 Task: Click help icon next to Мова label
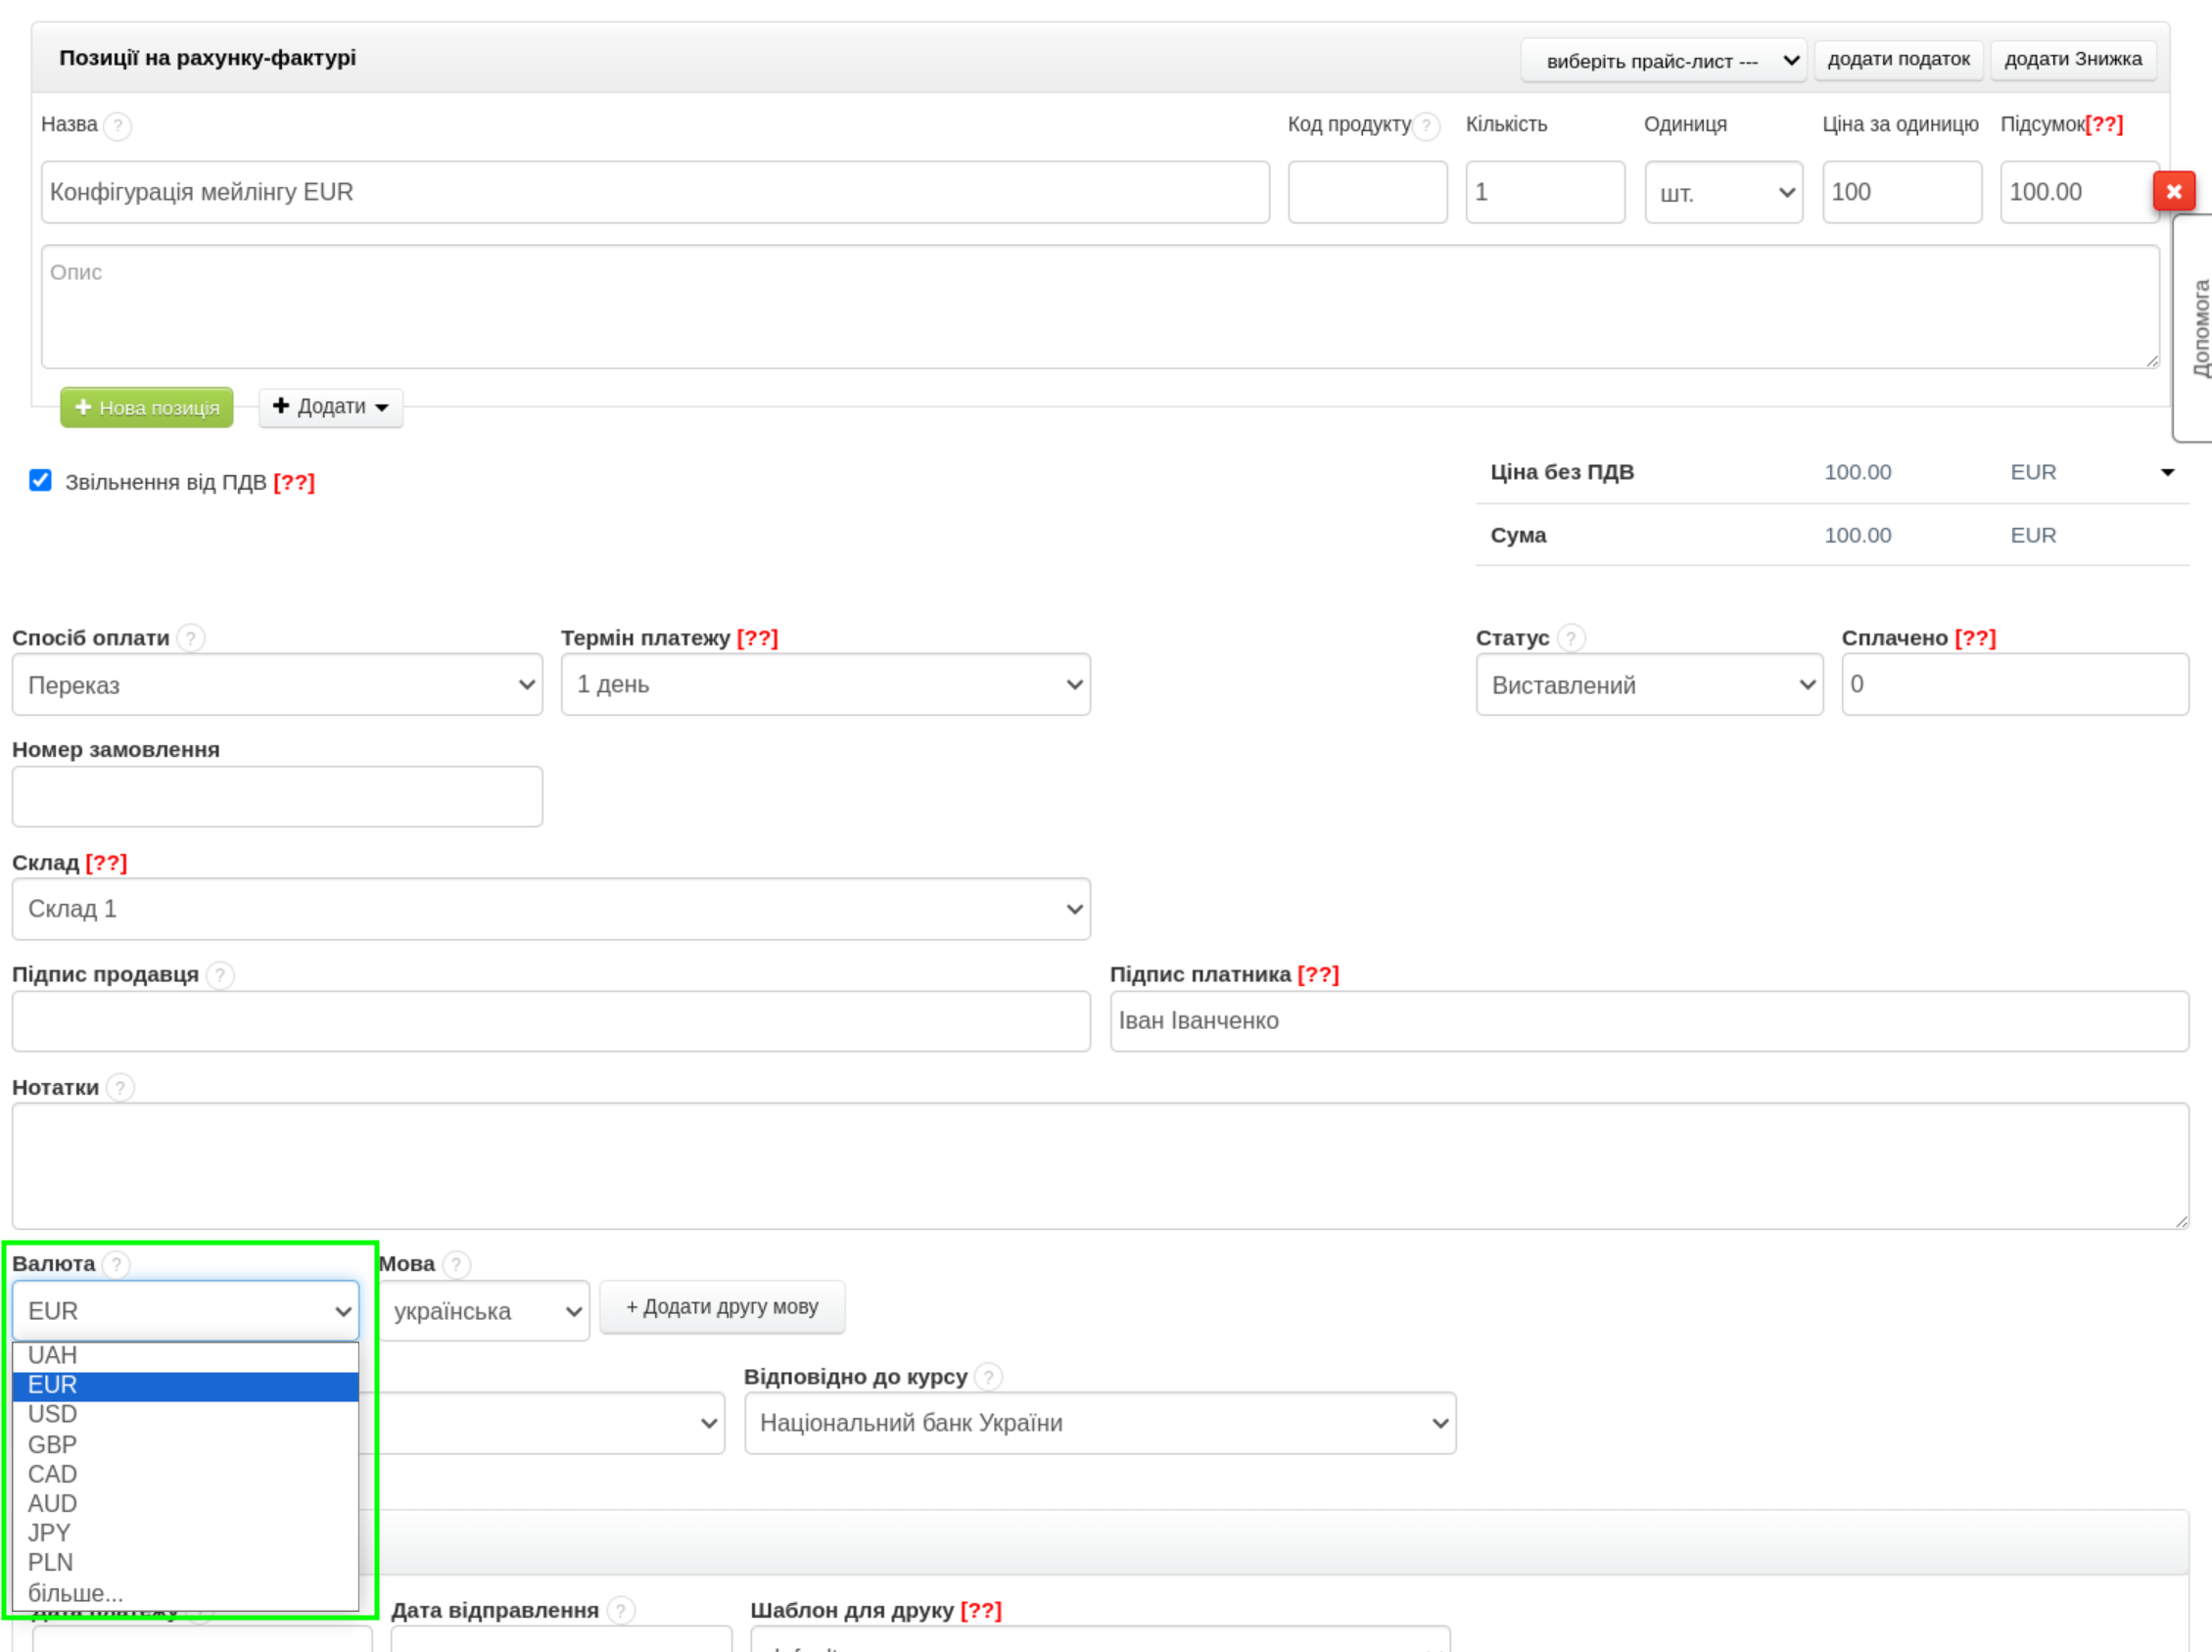click(x=456, y=1265)
